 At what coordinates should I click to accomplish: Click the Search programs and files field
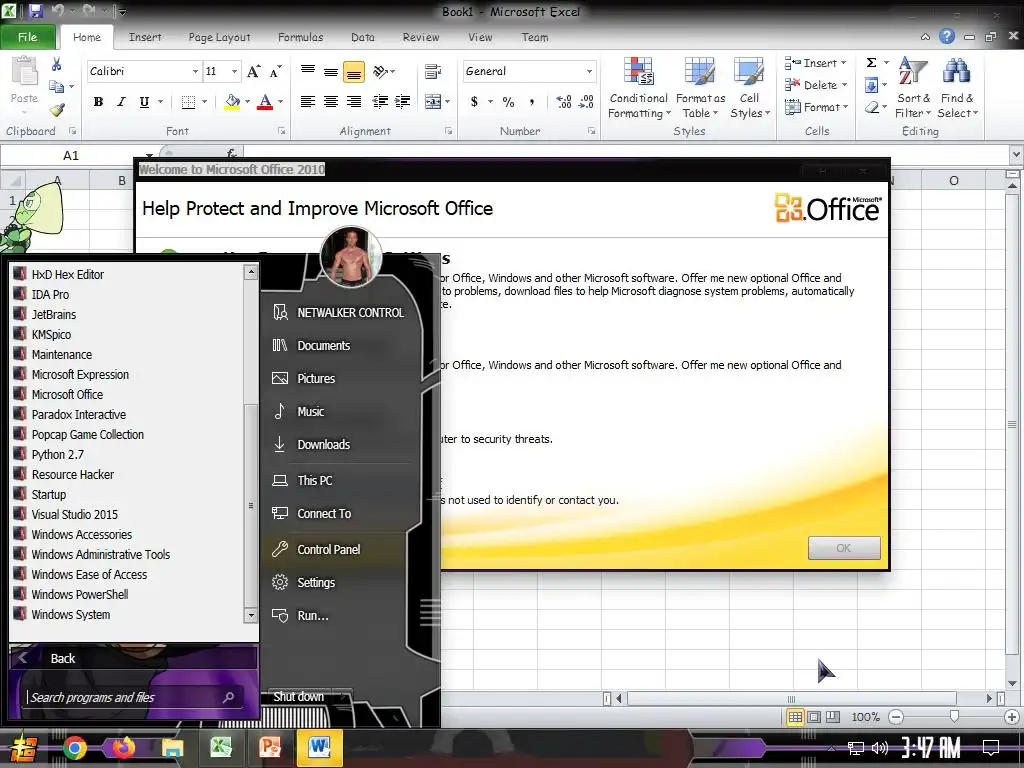click(131, 697)
